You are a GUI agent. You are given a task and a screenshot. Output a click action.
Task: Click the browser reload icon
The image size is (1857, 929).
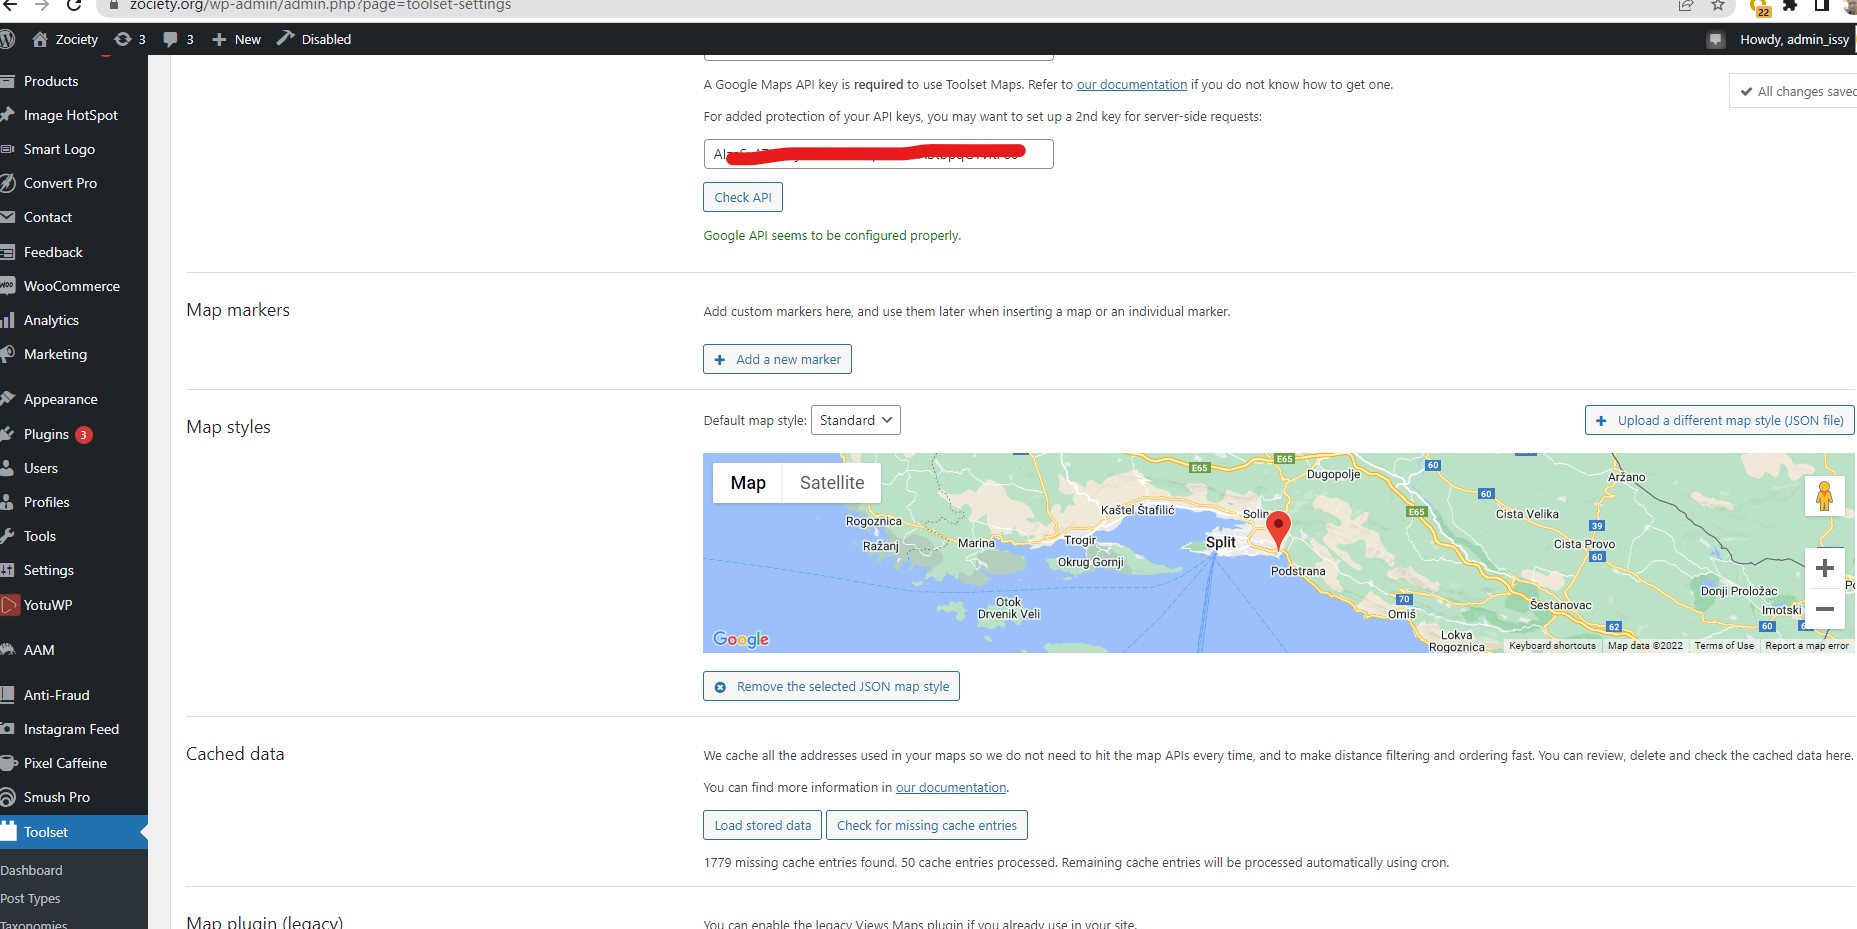(x=73, y=5)
